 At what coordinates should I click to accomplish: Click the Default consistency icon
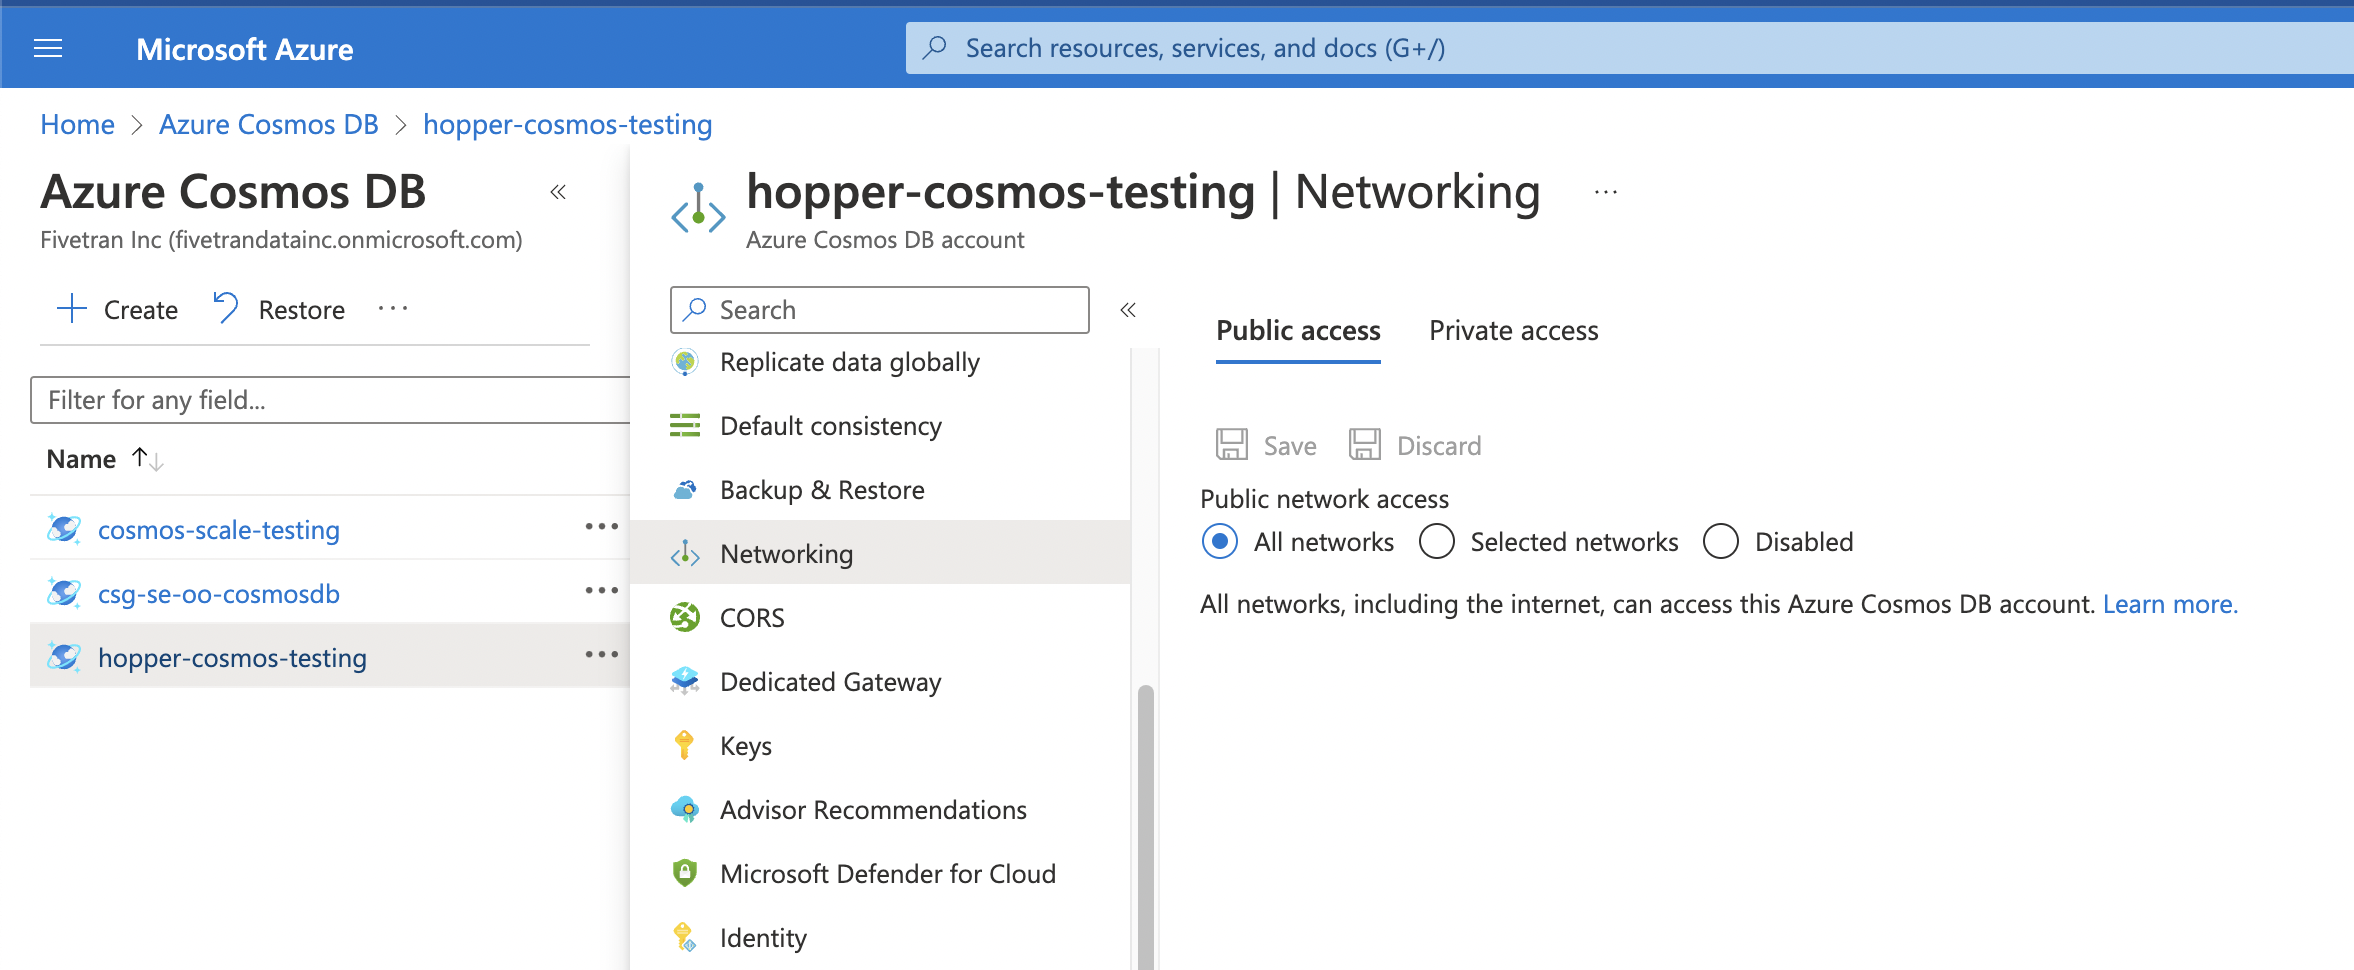(x=685, y=426)
